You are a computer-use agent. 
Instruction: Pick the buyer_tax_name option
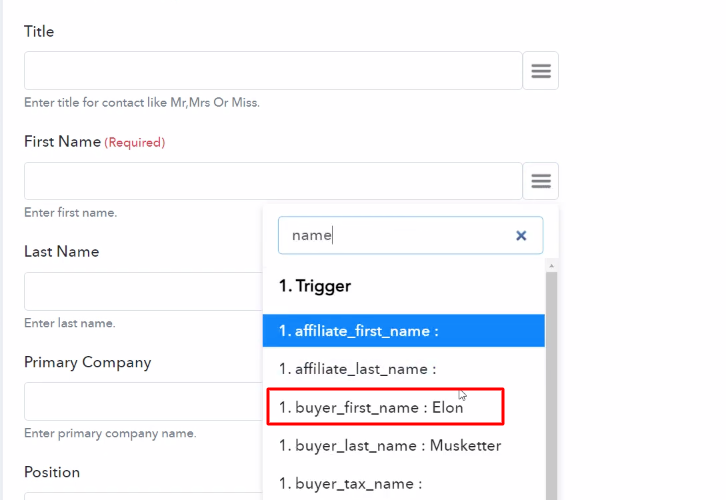pos(404,483)
